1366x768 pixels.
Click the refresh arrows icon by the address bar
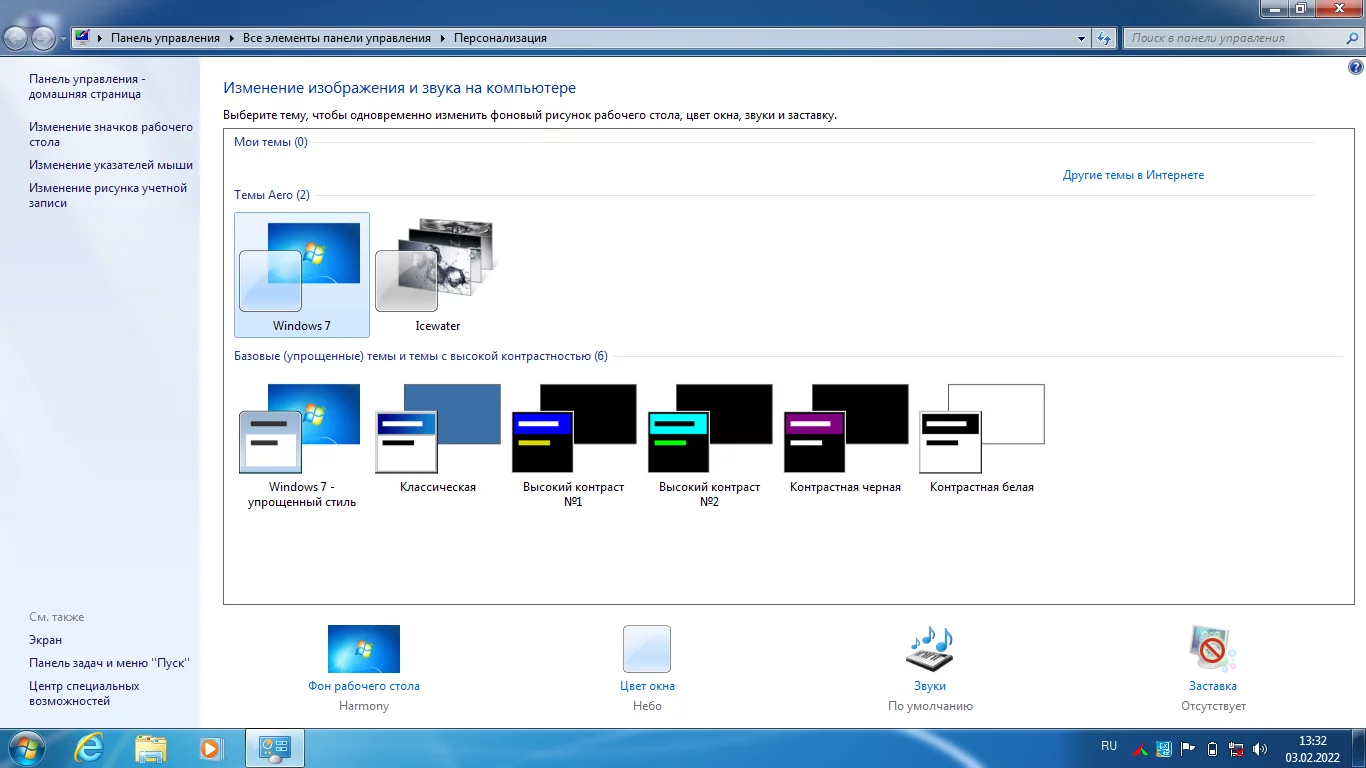(1104, 38)
